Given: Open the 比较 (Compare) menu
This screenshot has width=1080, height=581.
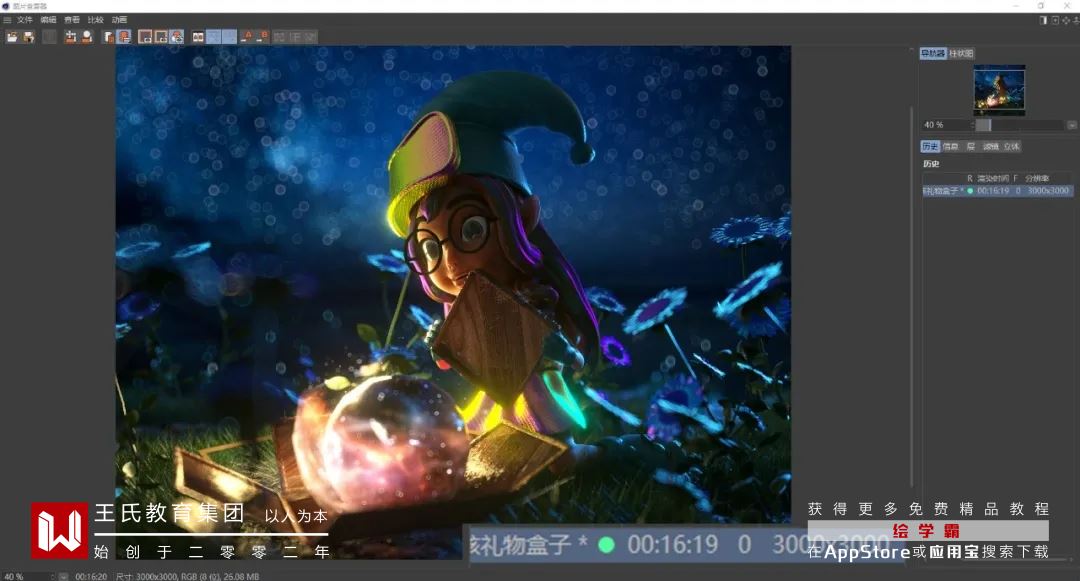Looking at the screenshot, I should tap(96, 20).
